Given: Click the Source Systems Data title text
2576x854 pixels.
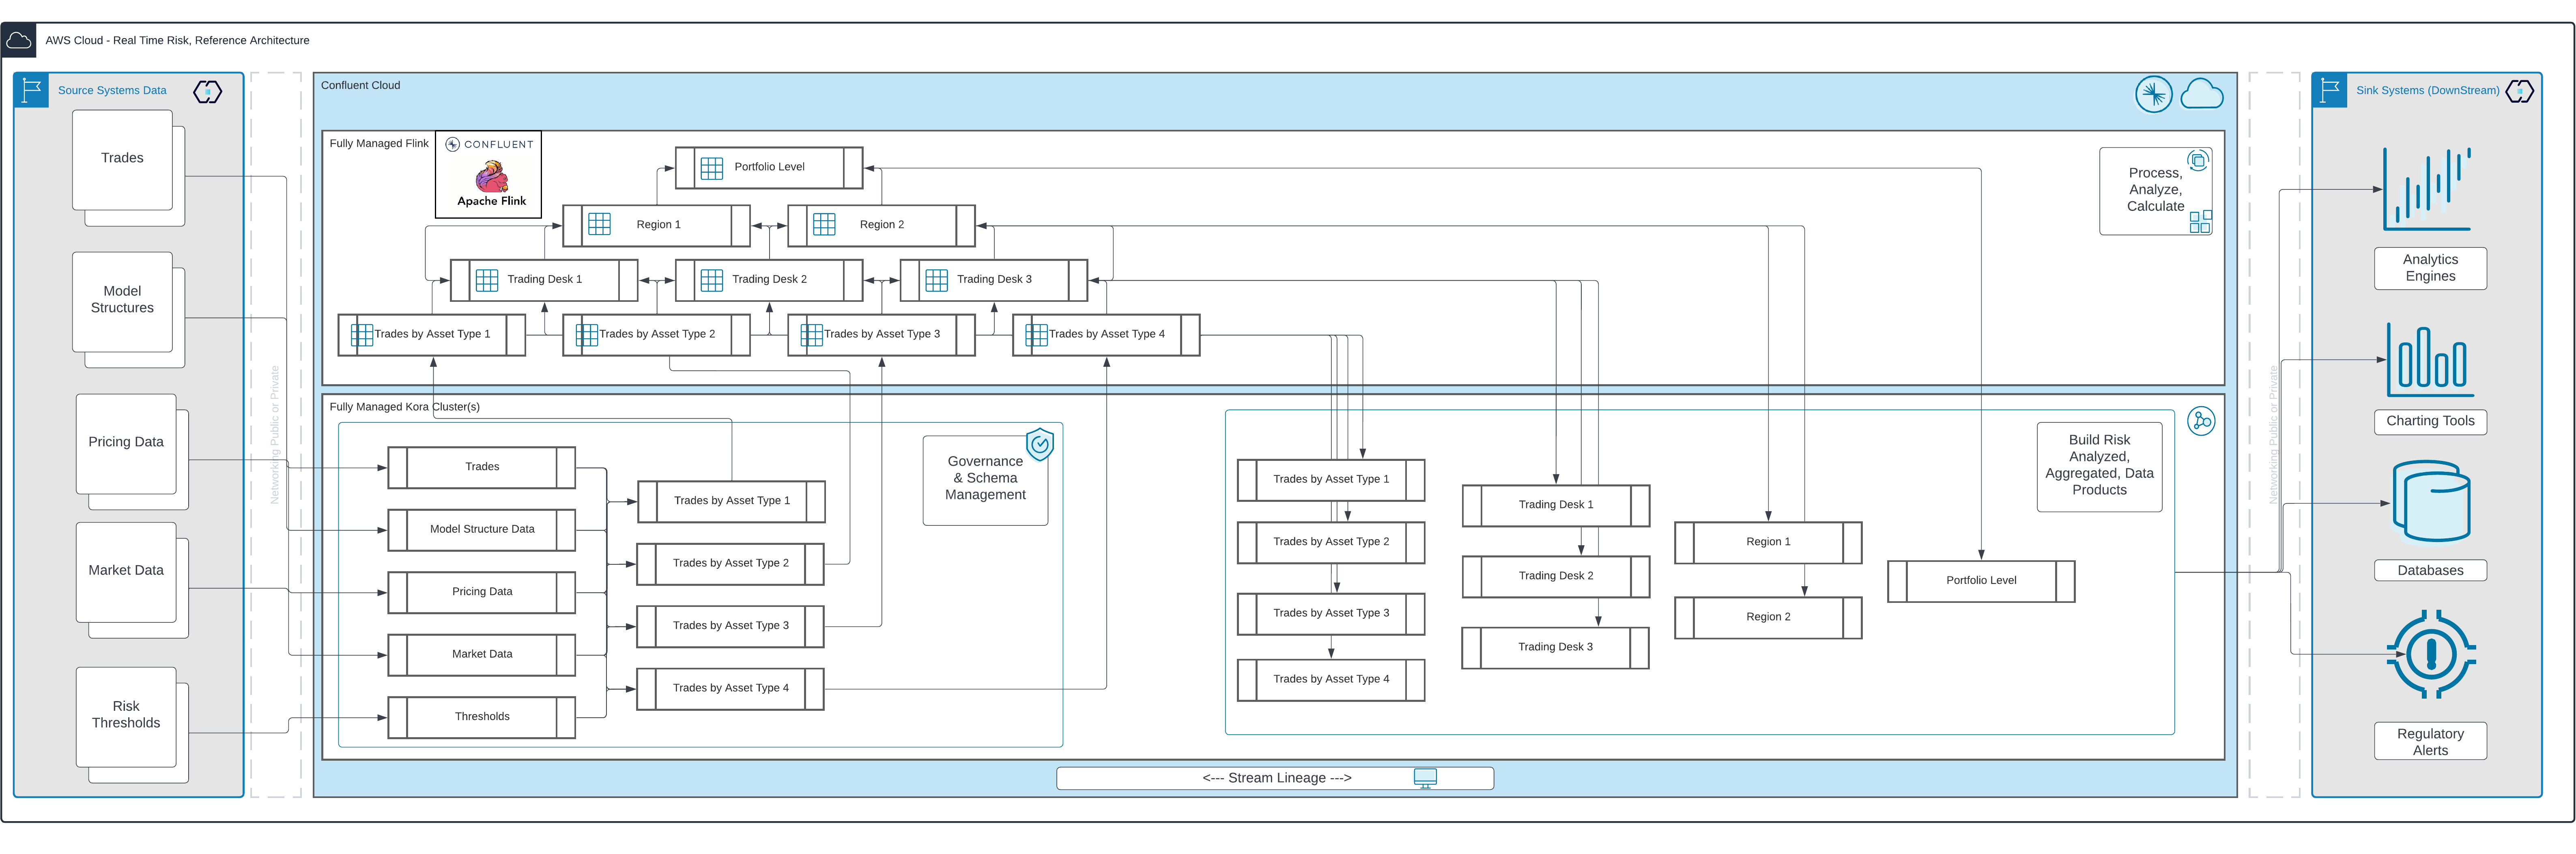Looking at the screenshot, I should pyautogui.click(x=112, y=91).
